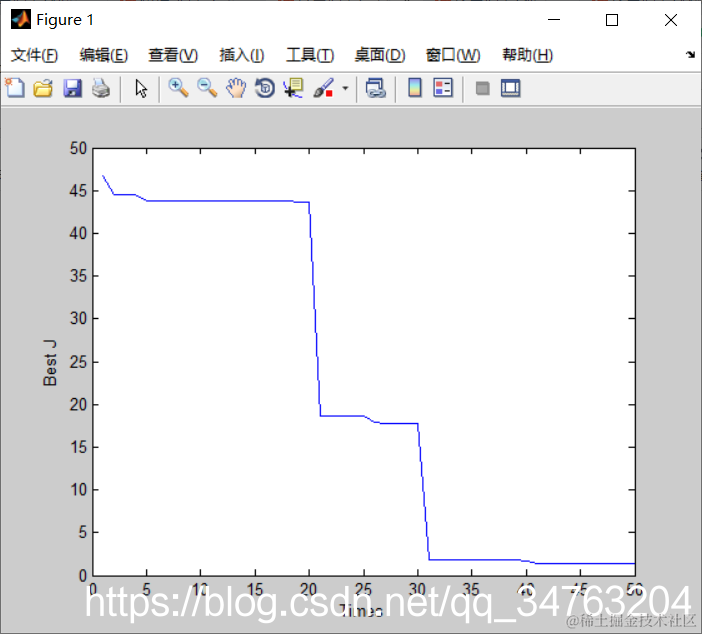The width and height of the screenshot is (702, 634).
Task: Open the 查看(V) menu
Action: coord(173,55)
